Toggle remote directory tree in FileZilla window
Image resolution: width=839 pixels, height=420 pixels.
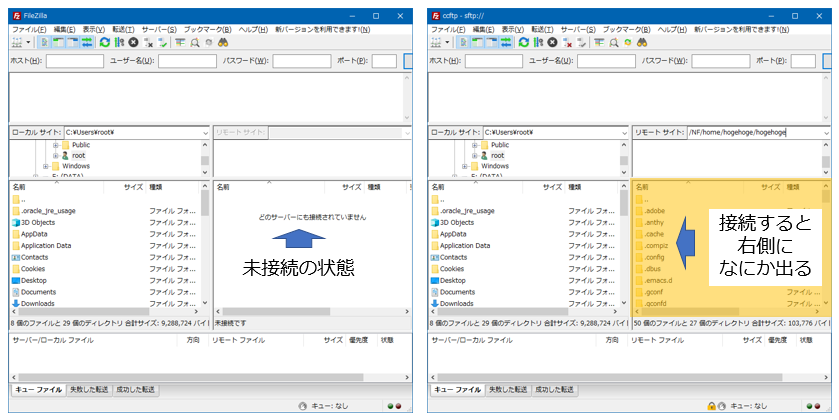coord(73,42)
